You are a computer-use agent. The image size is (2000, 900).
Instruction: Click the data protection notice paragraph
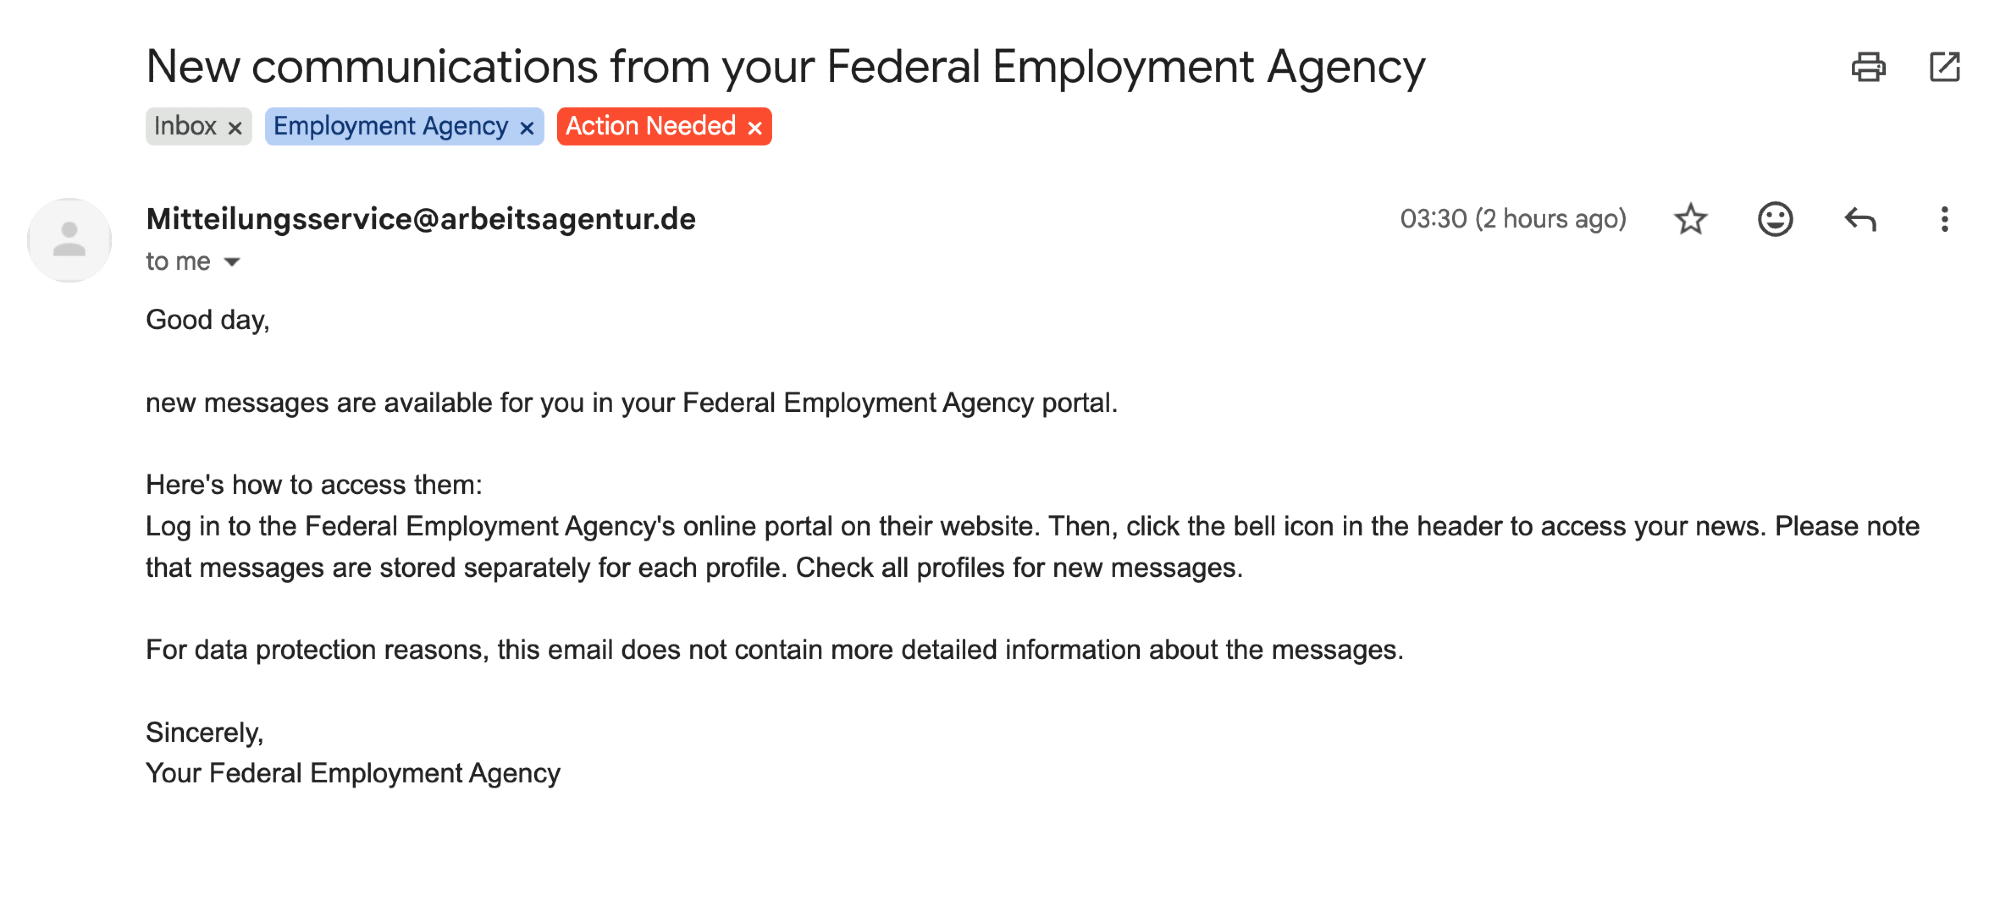click(x=774, y=650)
